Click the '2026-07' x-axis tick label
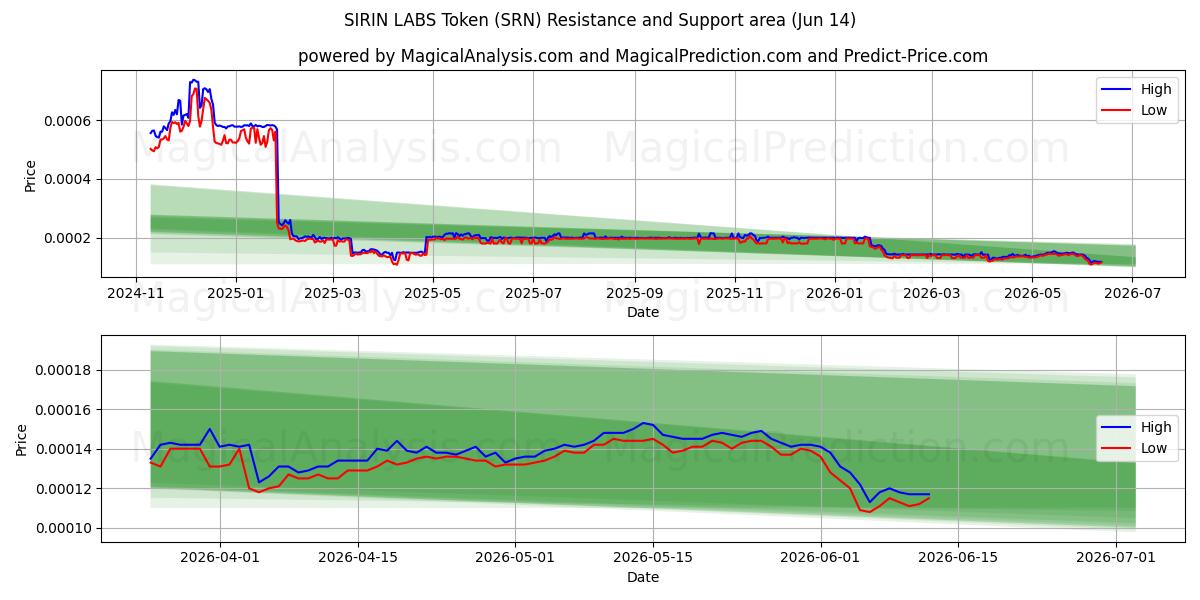Image resolution: width=1200 pixels, height=600 pixels. (x=1131, y=293)
